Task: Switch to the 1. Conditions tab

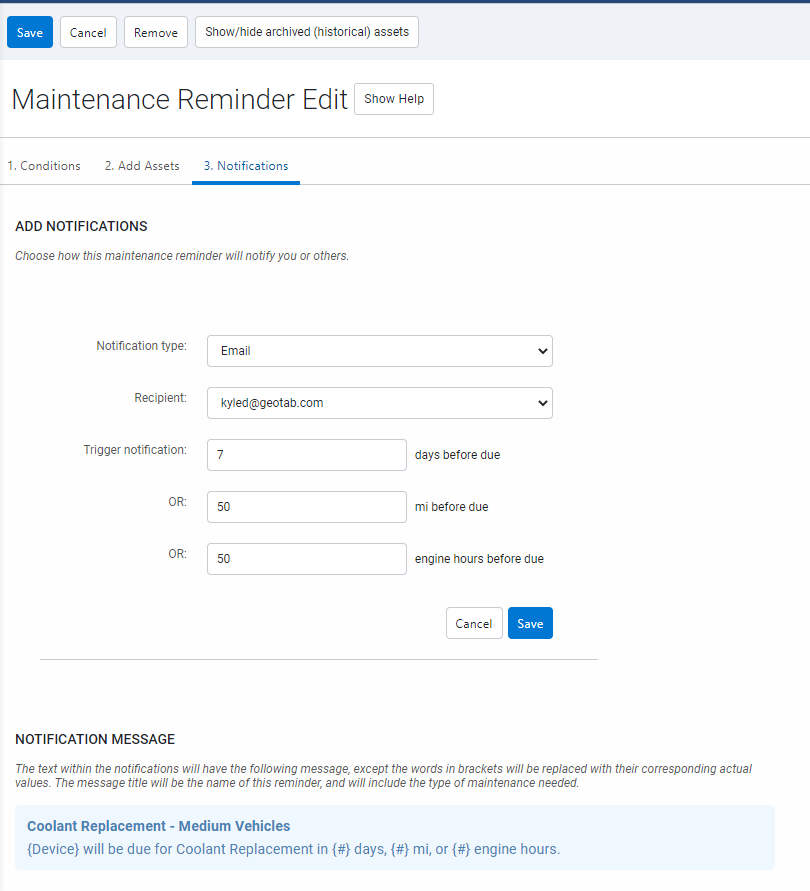Action: point(44,166)
